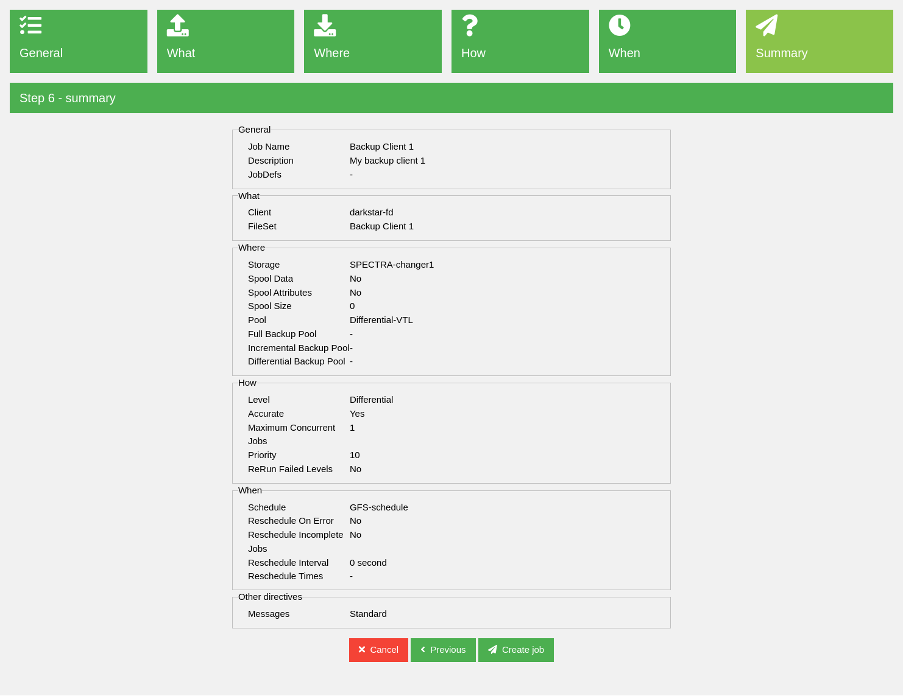This screenshot has height=696, width=904.
Task: Click the 'Step 6 - summary' header bar
Action: (x=451, y=98)
